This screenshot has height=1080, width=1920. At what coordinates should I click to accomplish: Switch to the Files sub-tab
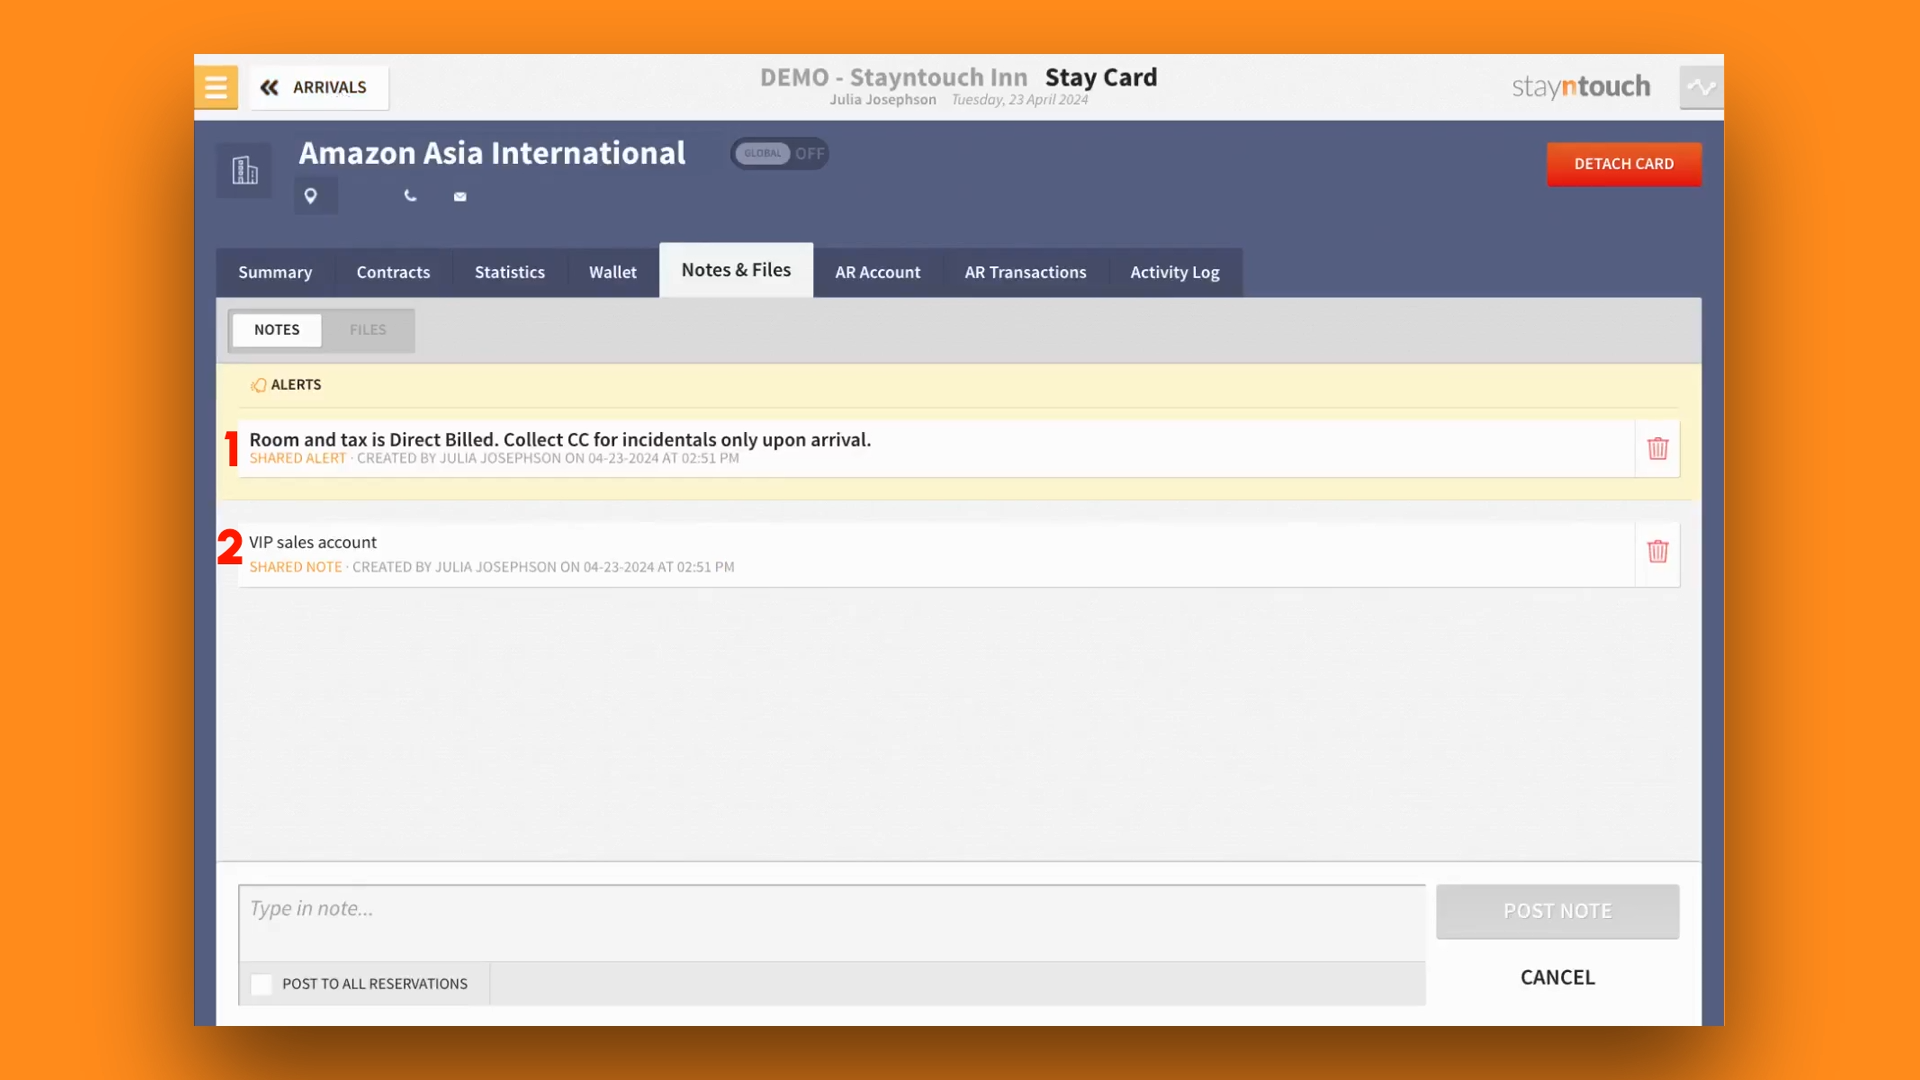[x=367, y=330]
